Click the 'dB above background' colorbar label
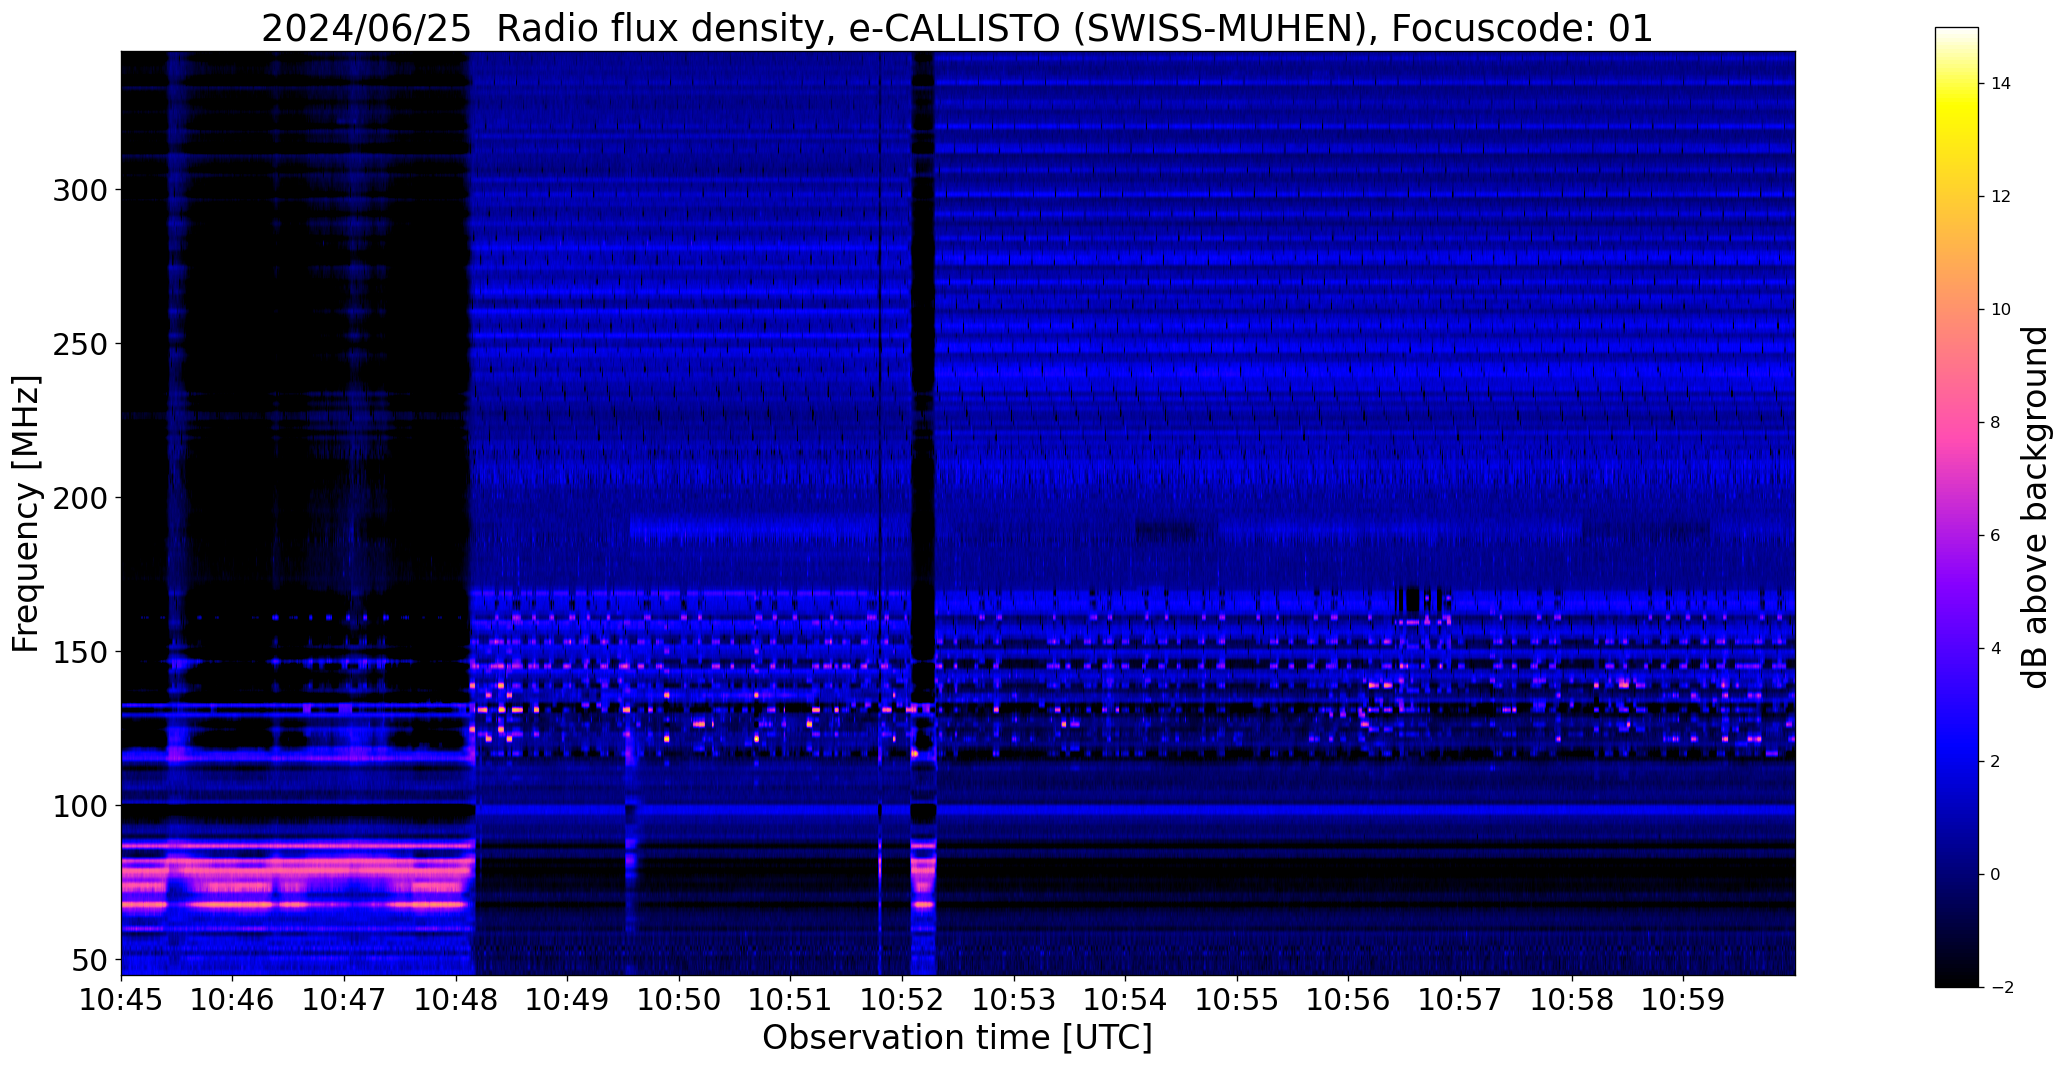Image resolution: width=2066 pixels, height=1067 pixels. [2036, 507]
